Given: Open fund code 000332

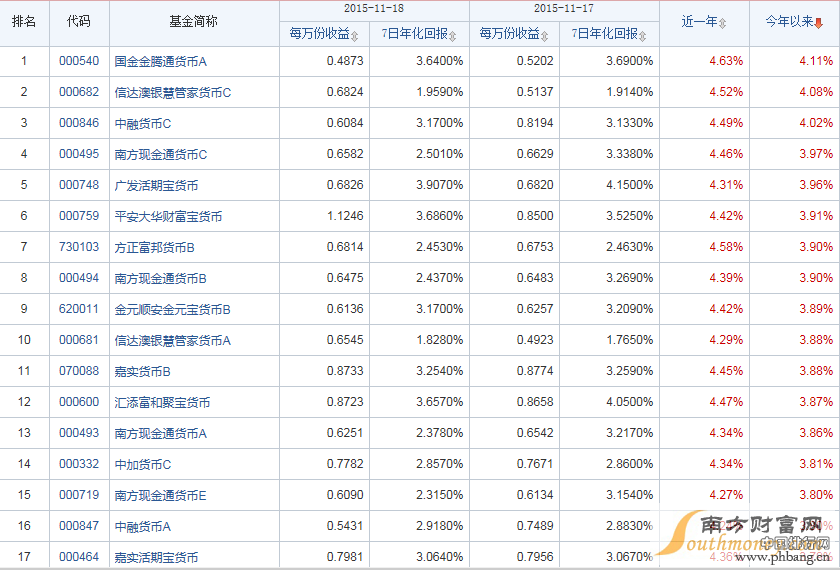Looking at the screenshot, I should [x=79, y=465].
